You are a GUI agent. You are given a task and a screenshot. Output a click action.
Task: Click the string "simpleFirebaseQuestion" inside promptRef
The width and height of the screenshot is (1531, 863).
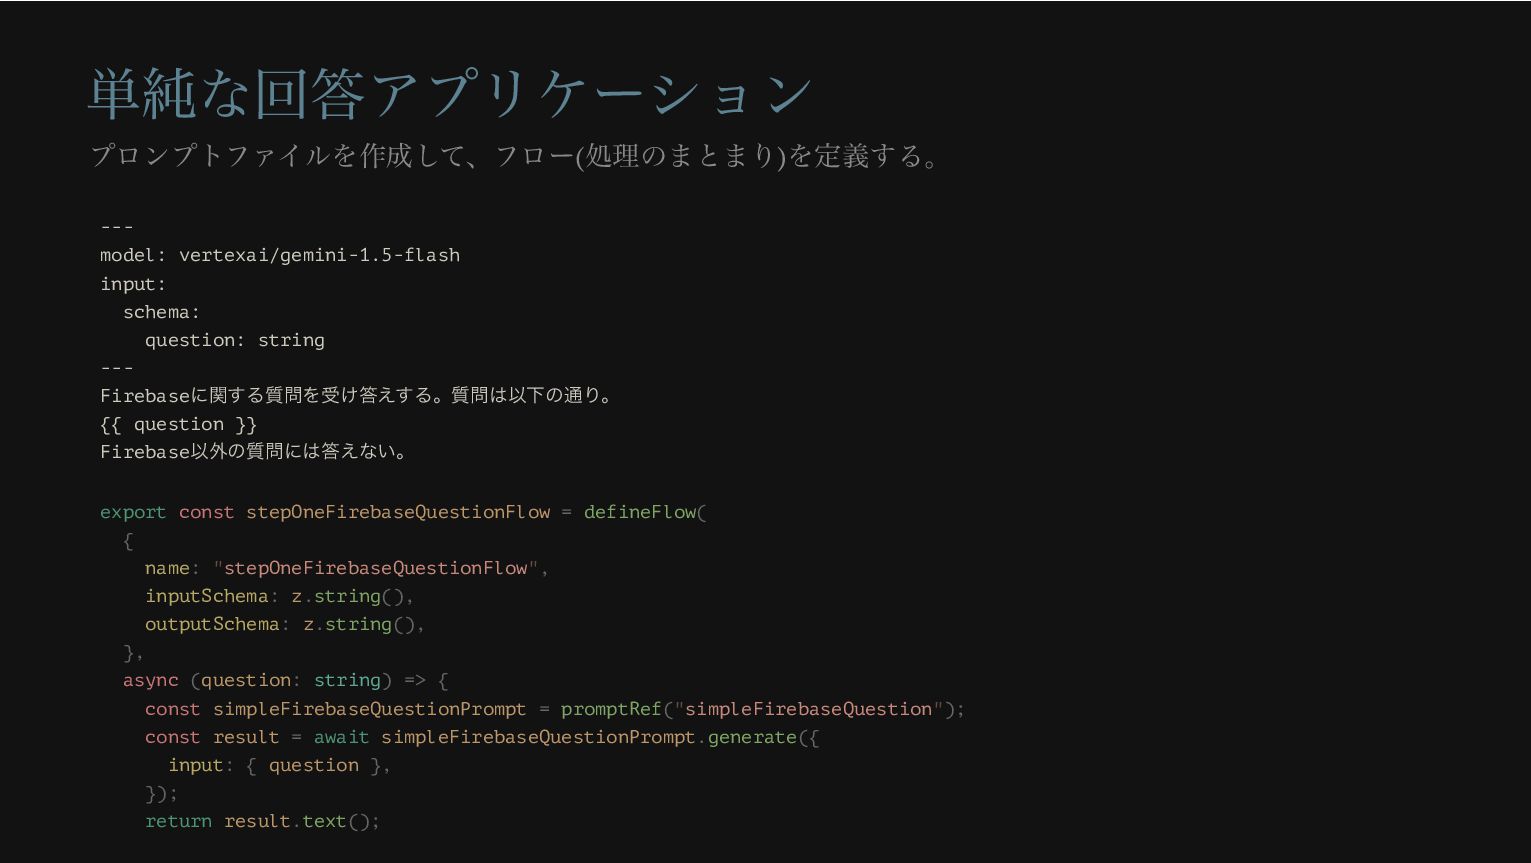pos(808,709)
